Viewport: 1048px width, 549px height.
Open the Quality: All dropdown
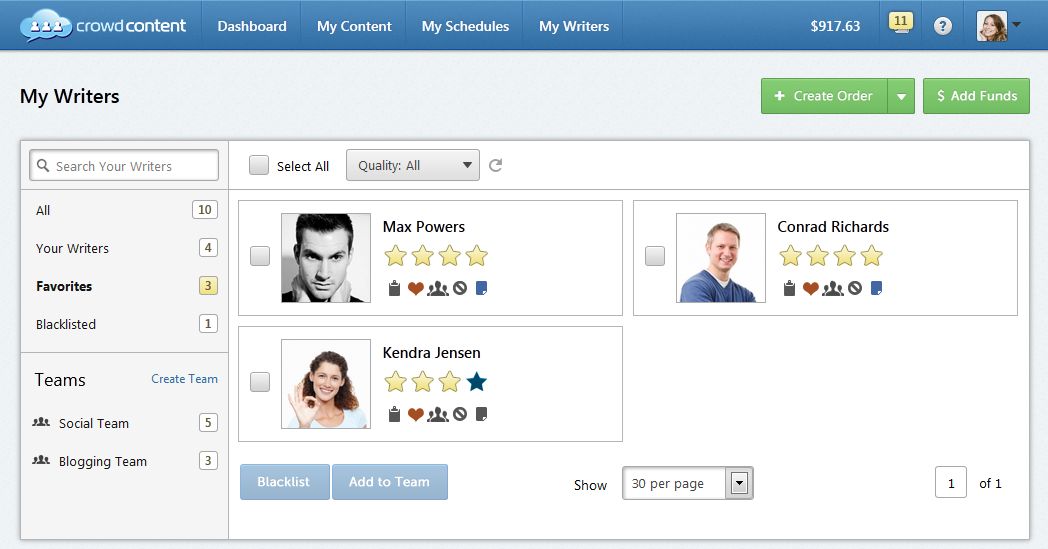412,166
